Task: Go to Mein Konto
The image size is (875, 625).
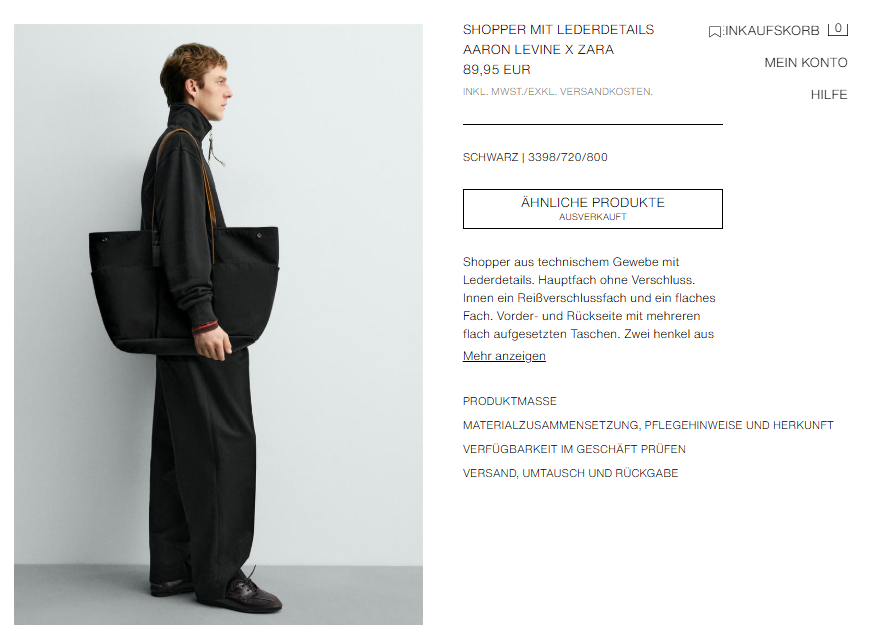Action: [x=806, y=62]
